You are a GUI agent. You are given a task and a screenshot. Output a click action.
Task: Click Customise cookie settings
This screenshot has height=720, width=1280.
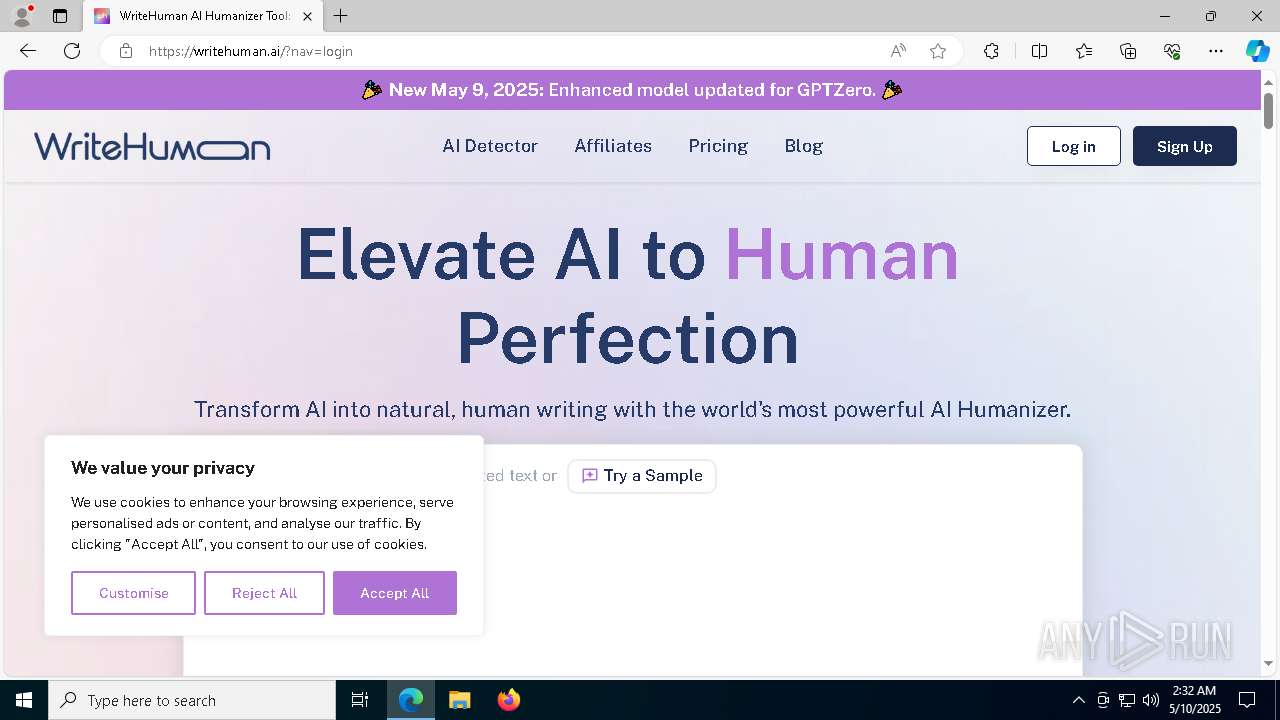tap(133, 593)
